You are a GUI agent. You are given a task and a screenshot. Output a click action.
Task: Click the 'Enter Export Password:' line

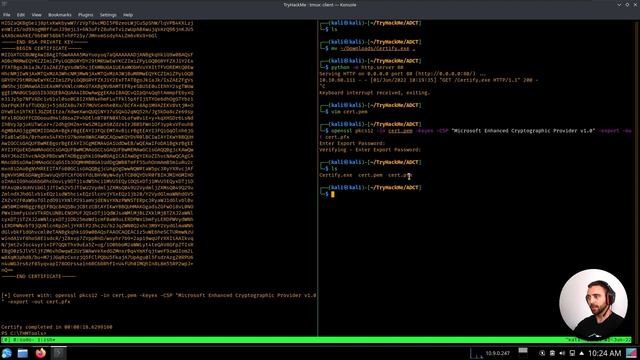352,143
